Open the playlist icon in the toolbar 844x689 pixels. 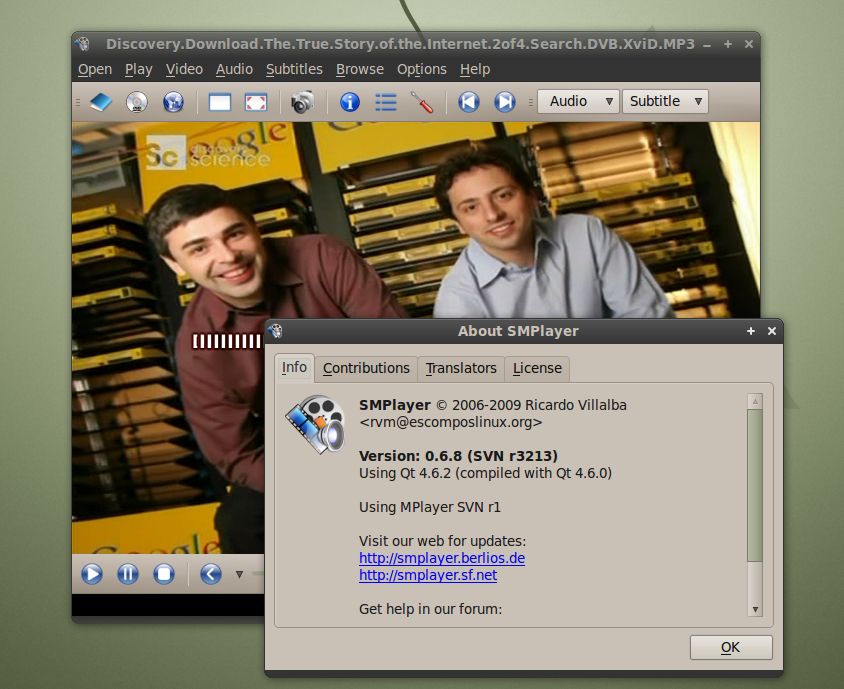(x=385, y=102)
